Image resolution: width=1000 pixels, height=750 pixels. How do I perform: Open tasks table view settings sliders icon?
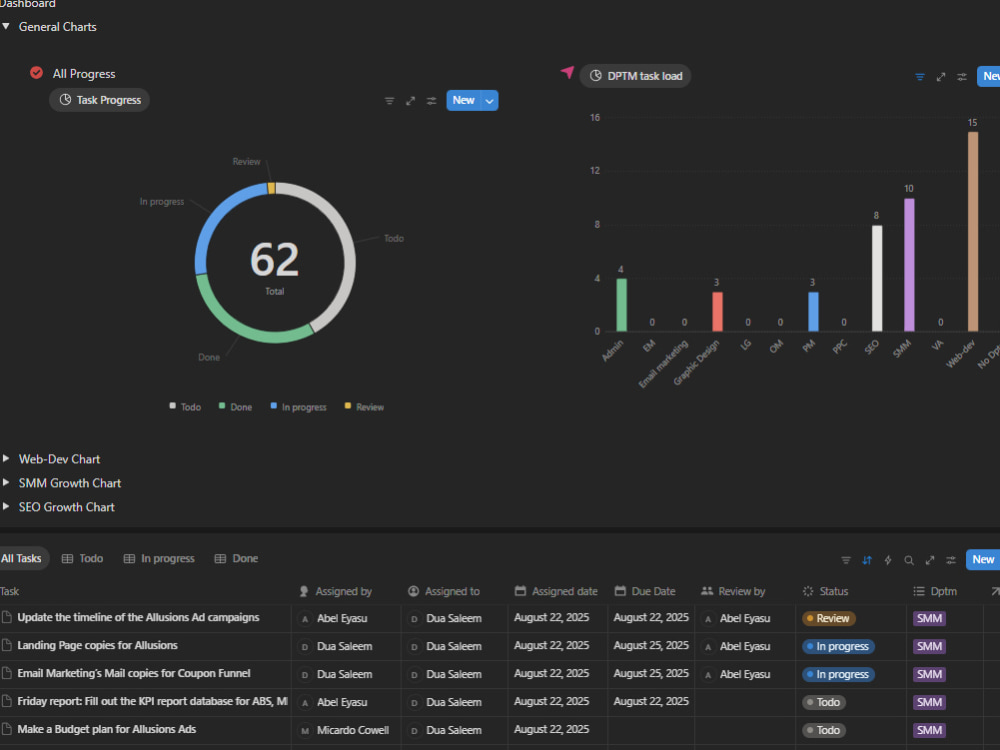pos(951,560)
